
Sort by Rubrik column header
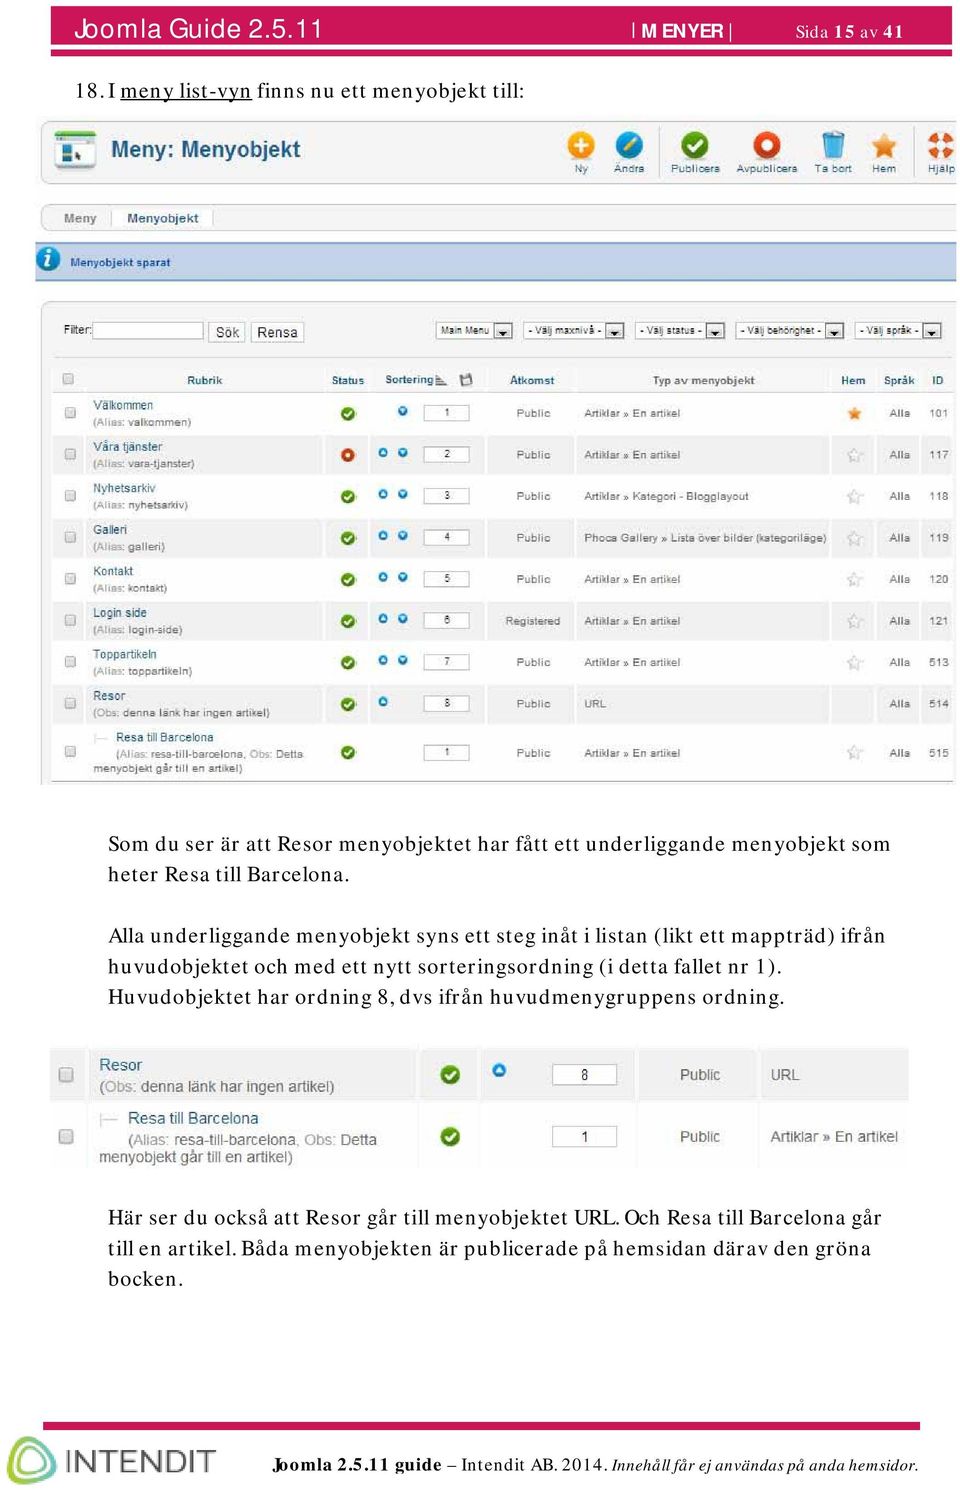205,380
